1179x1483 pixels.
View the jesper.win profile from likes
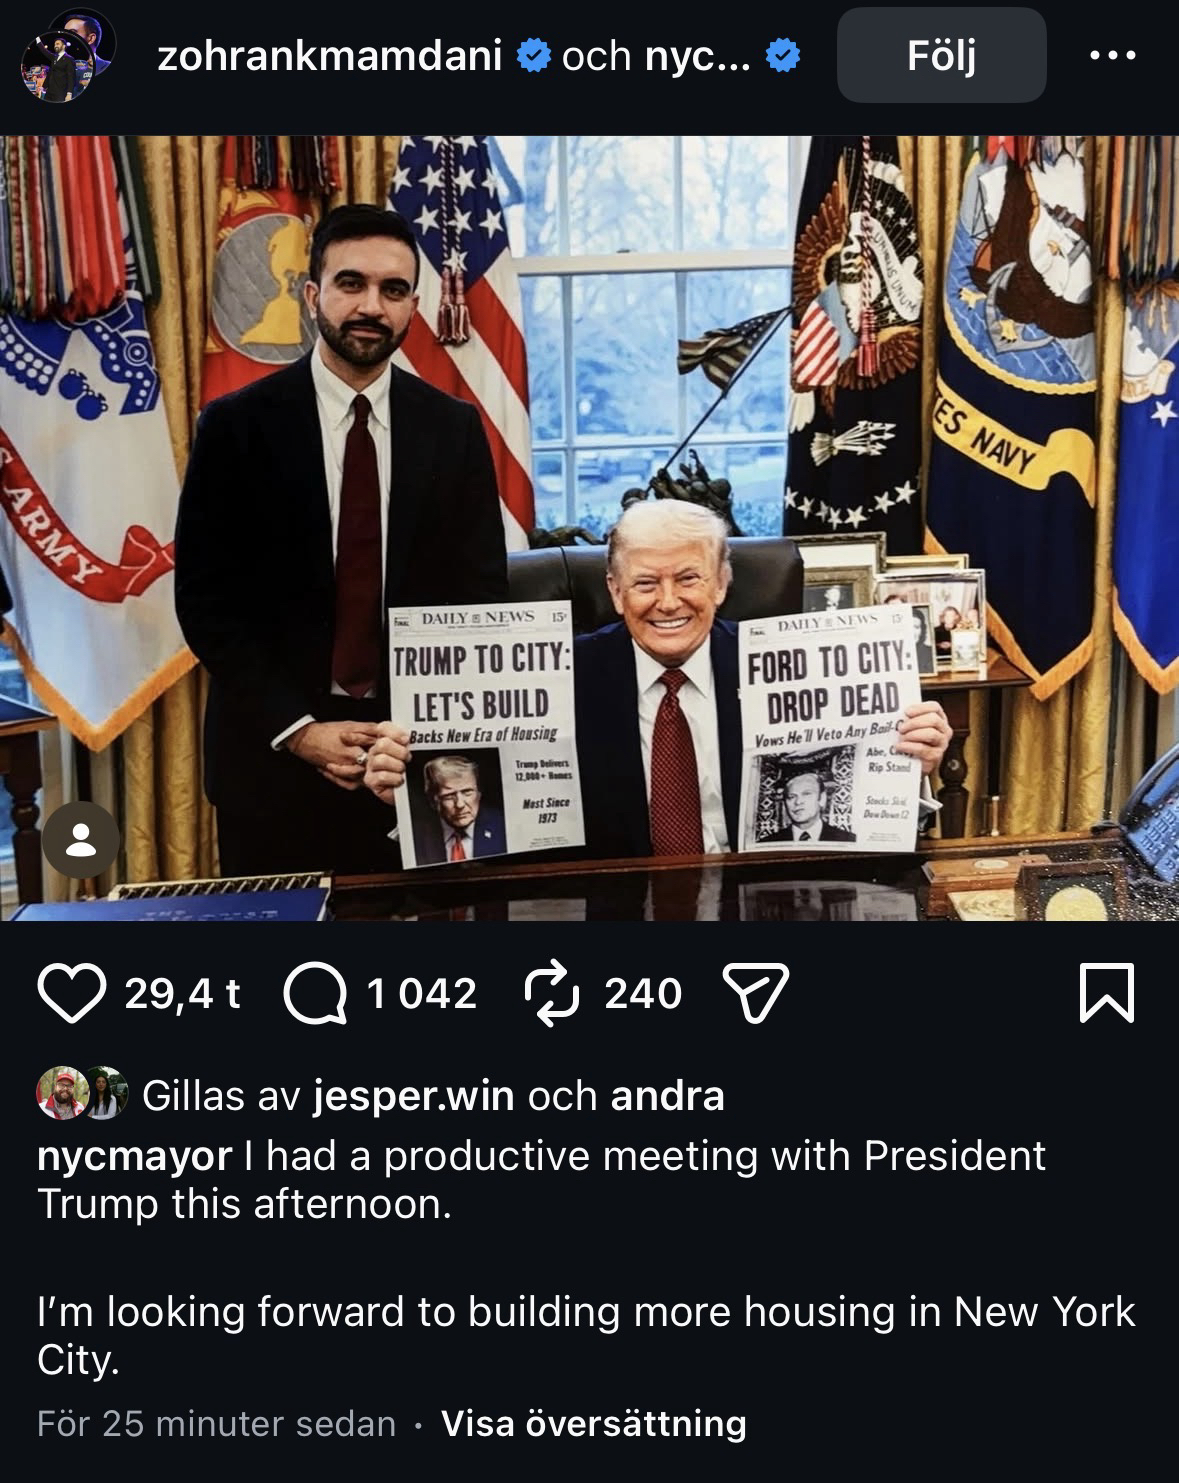[414, 1096]
